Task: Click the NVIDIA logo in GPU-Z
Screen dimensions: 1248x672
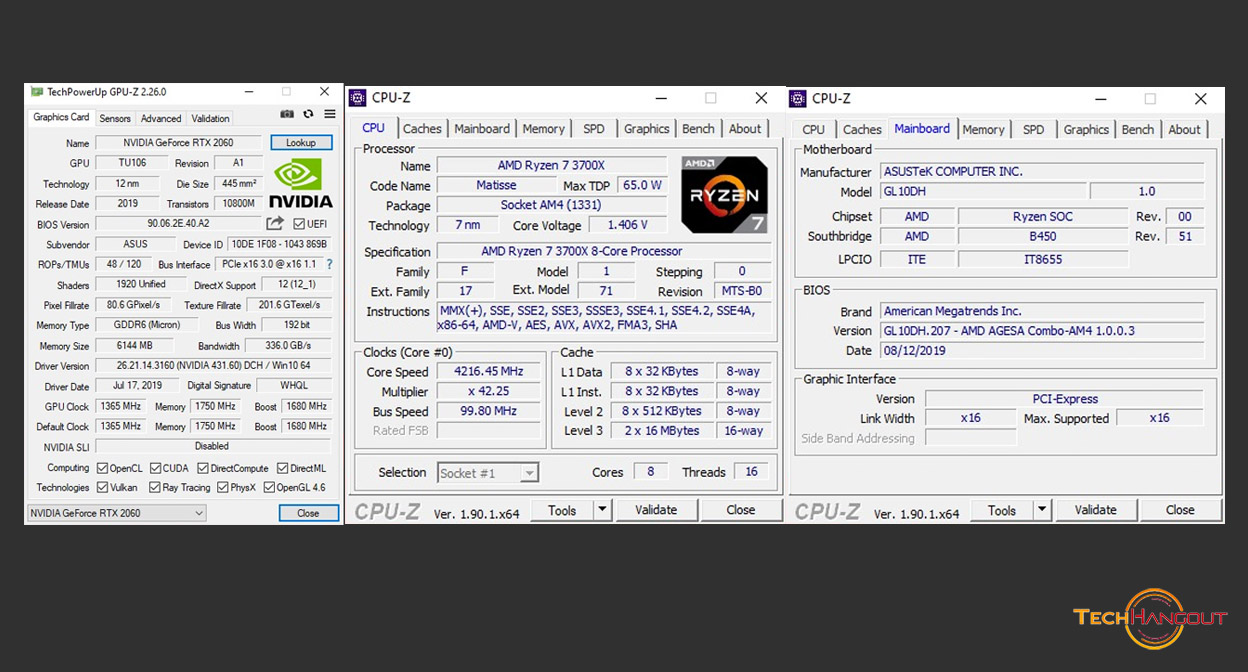Action: pyautogui.click(x=302, y=183)
